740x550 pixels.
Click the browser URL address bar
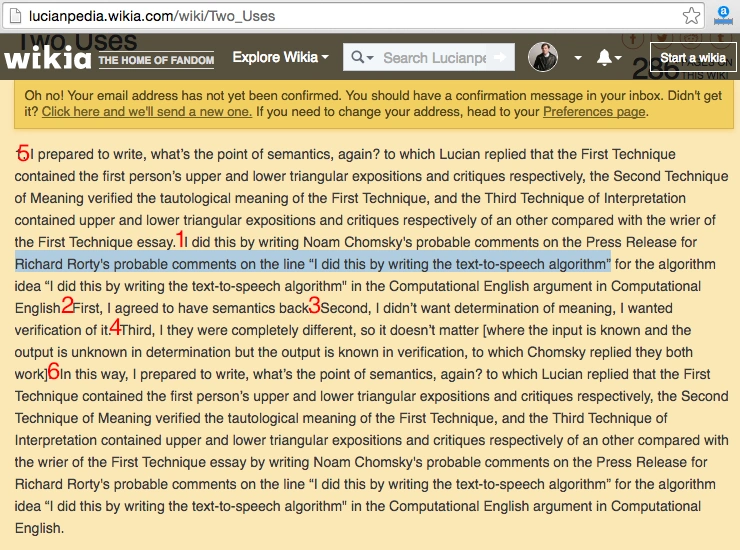(354, 16)
